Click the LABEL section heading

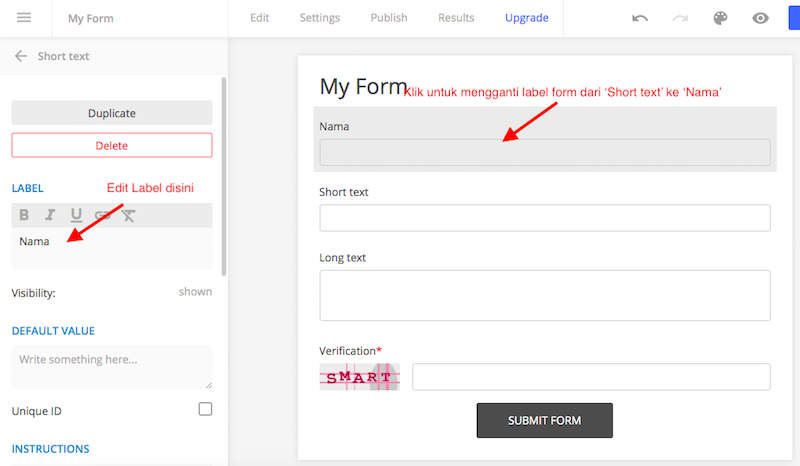[x=28, y=188]
